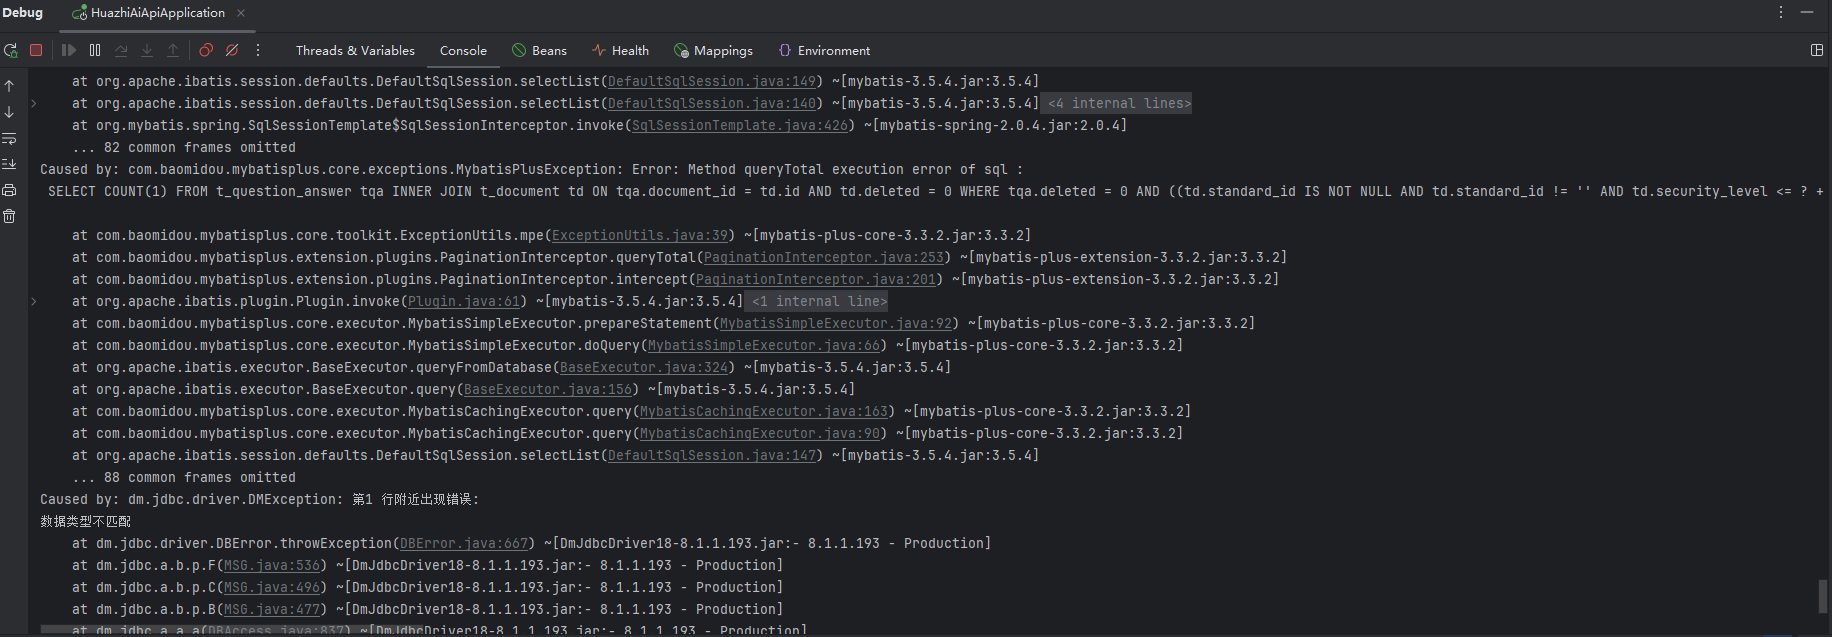Toggle scroll to end of console

click(x=9, y=164)
